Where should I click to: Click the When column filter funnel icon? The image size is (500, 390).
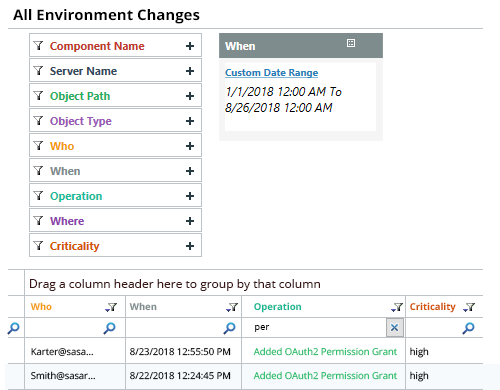pyautogui.click(x=232, y=307)
